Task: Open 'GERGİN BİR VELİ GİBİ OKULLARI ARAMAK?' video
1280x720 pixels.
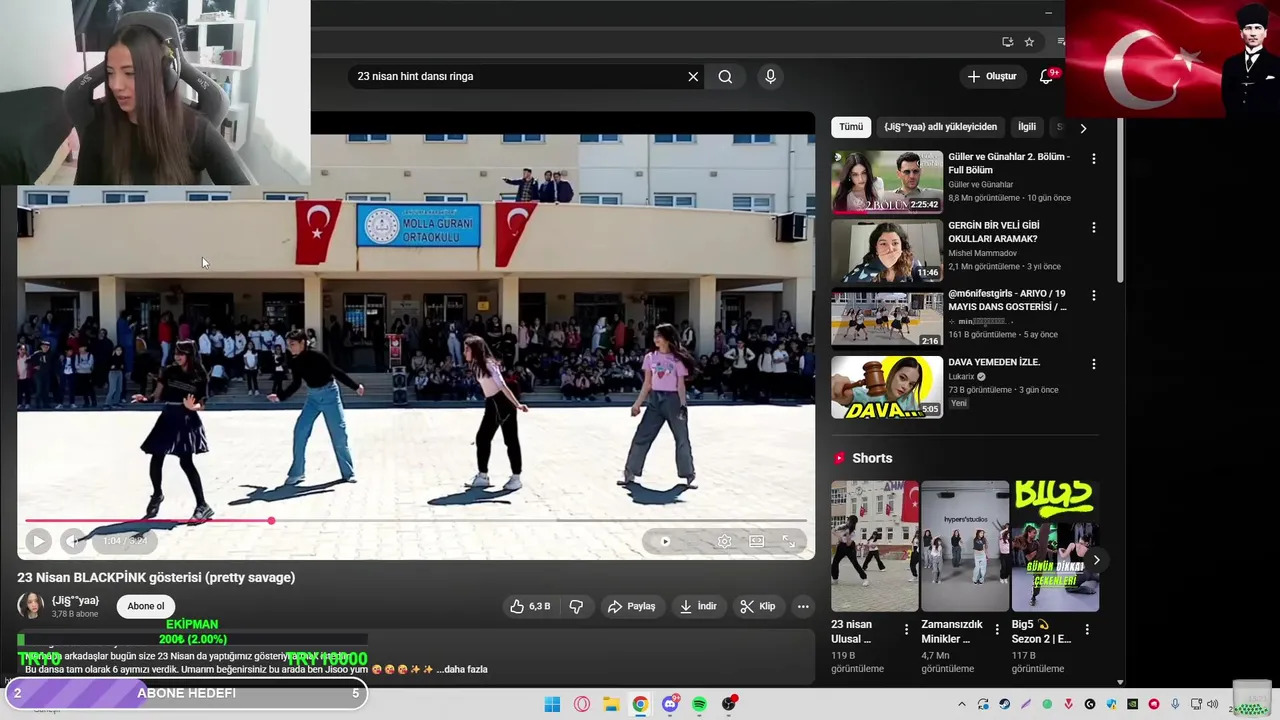Action: point(887,251)
